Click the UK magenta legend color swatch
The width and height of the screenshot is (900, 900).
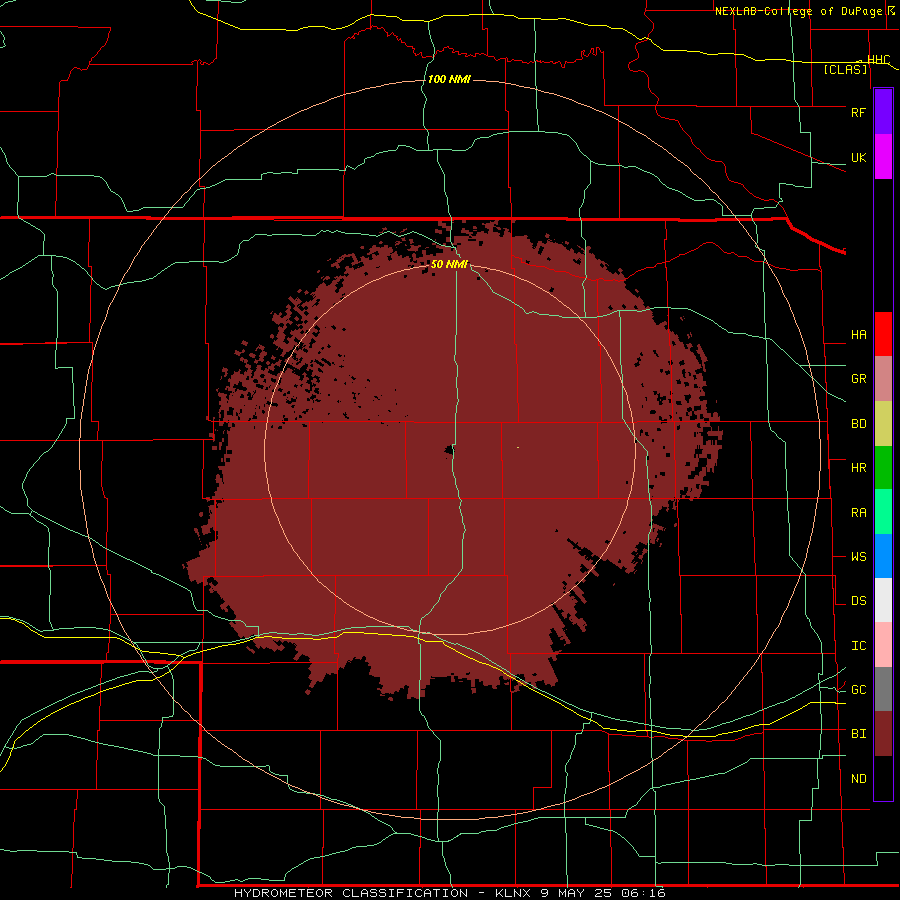click(883, 156)
